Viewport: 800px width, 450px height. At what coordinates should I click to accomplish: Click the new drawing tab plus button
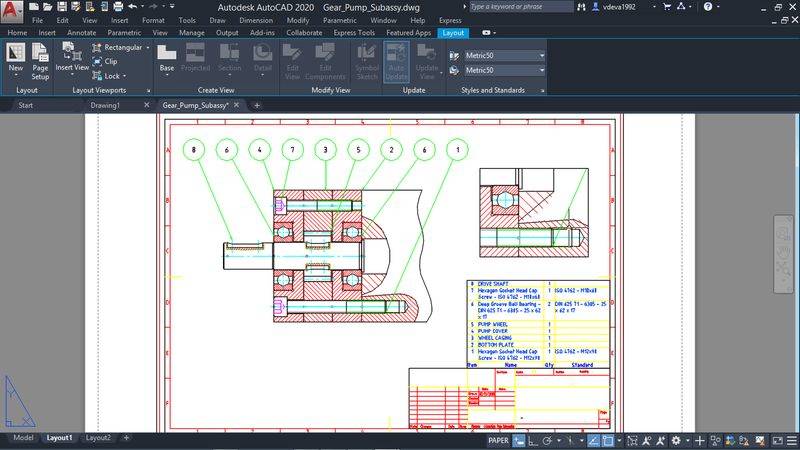[x=257, y=104]
